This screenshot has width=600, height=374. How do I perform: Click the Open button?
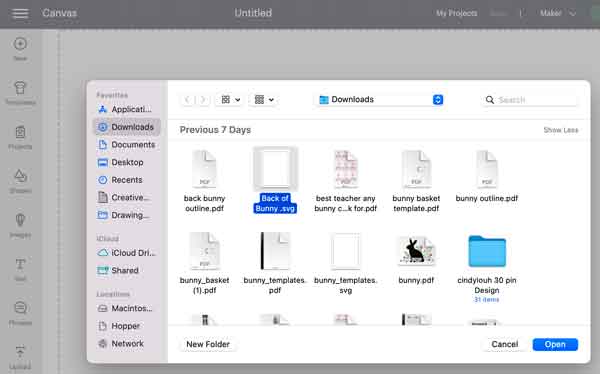click(555, 344)
